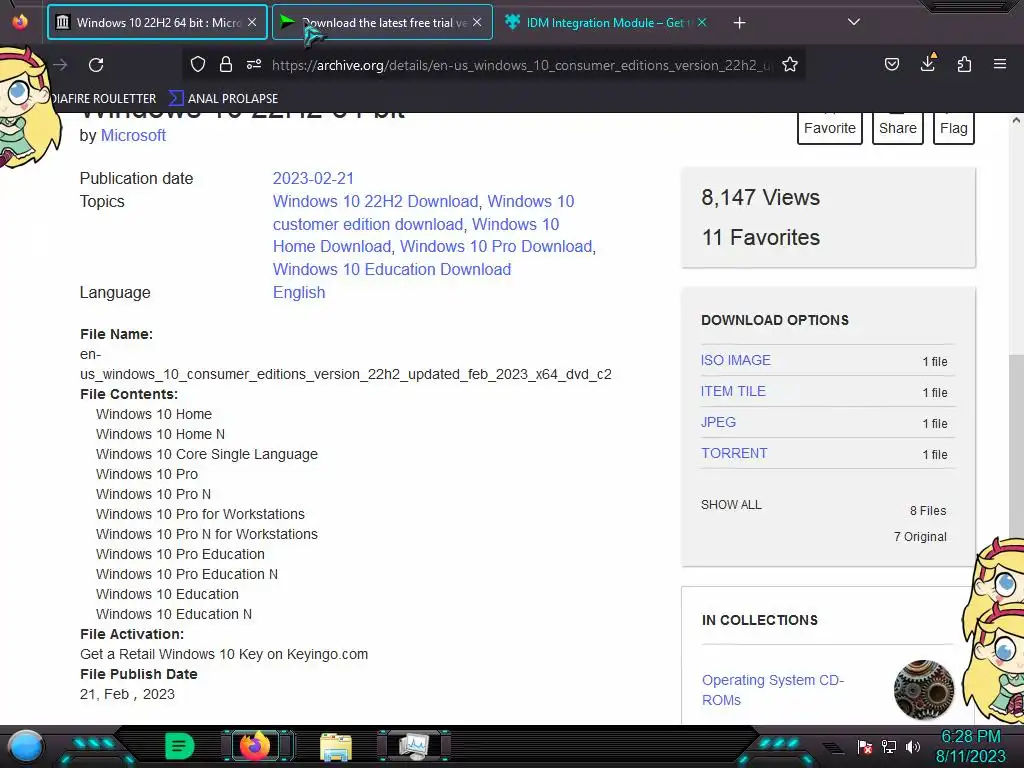Select 'Windows 10 Core Single Language' line
The image size is (1024, 768).
[x=207, y=454]
